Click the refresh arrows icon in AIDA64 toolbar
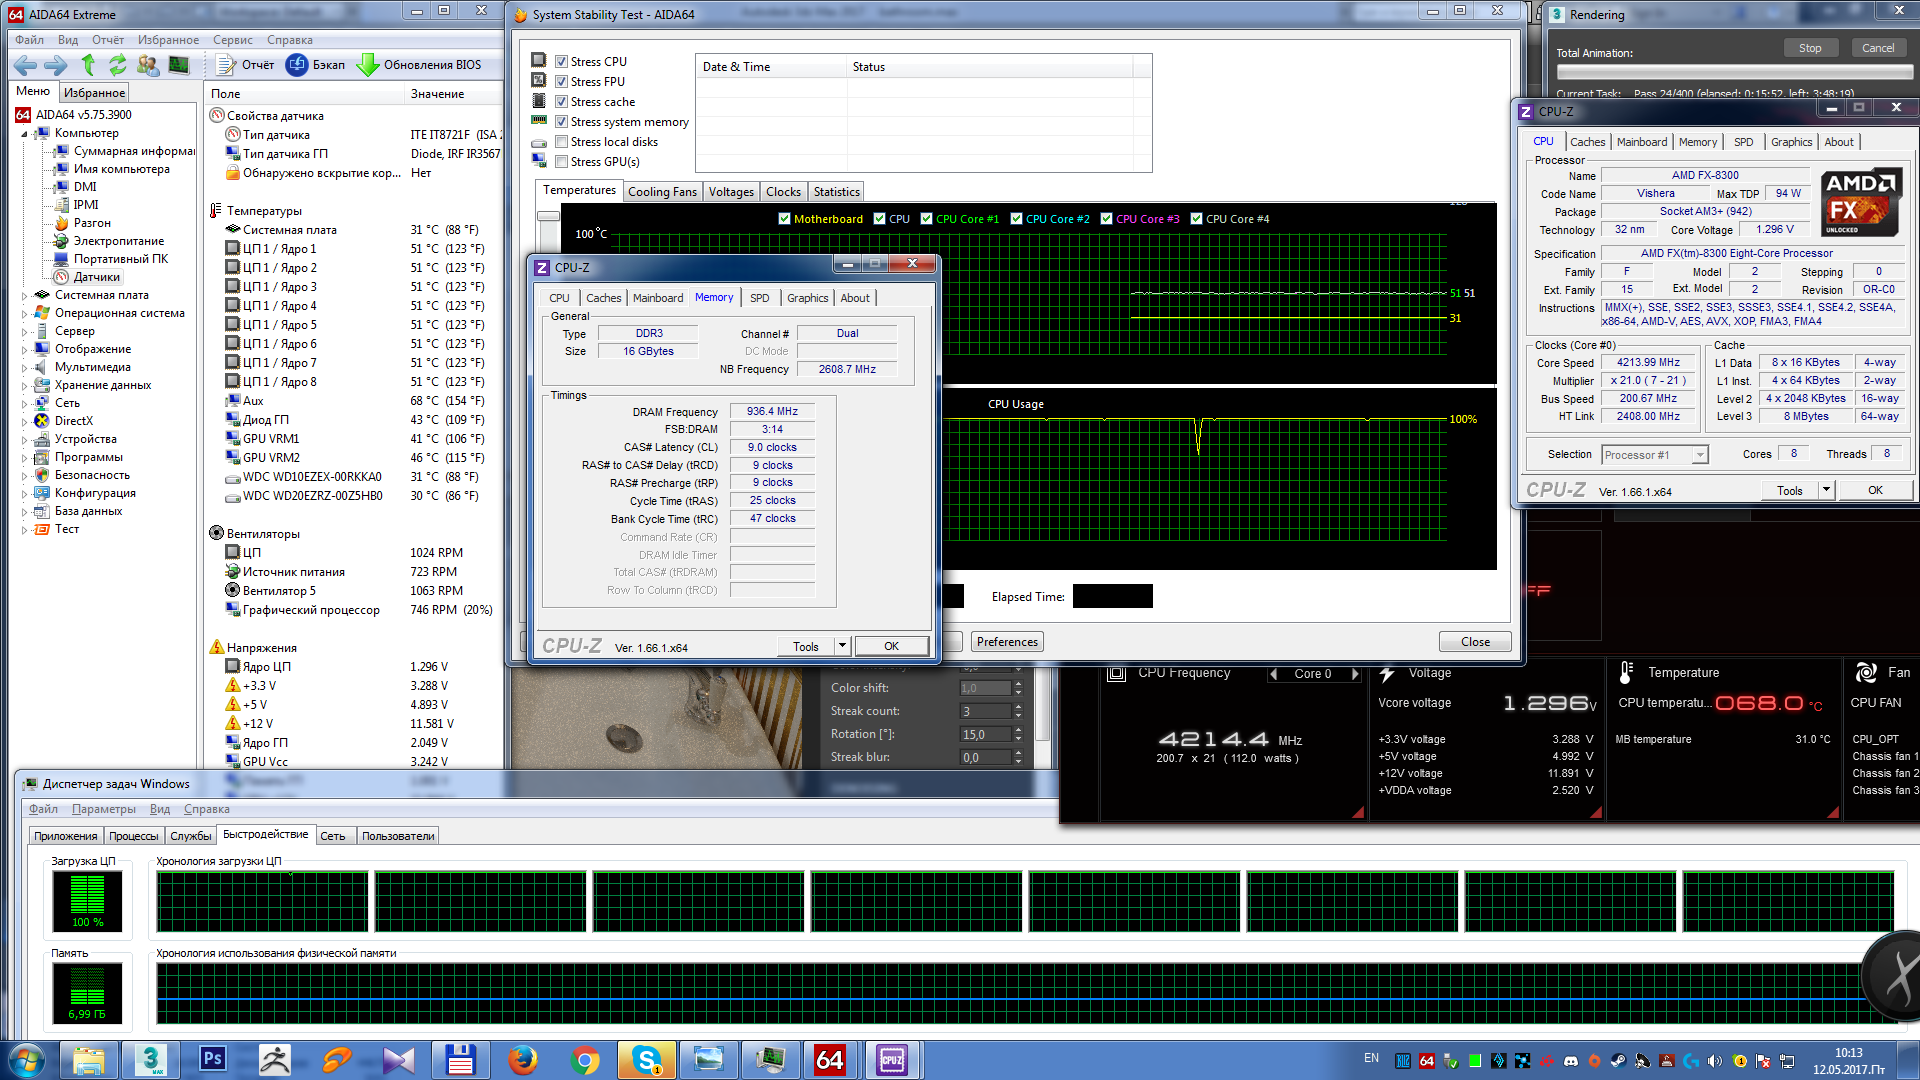The image size is (1920, 1080). pos(118,65)
